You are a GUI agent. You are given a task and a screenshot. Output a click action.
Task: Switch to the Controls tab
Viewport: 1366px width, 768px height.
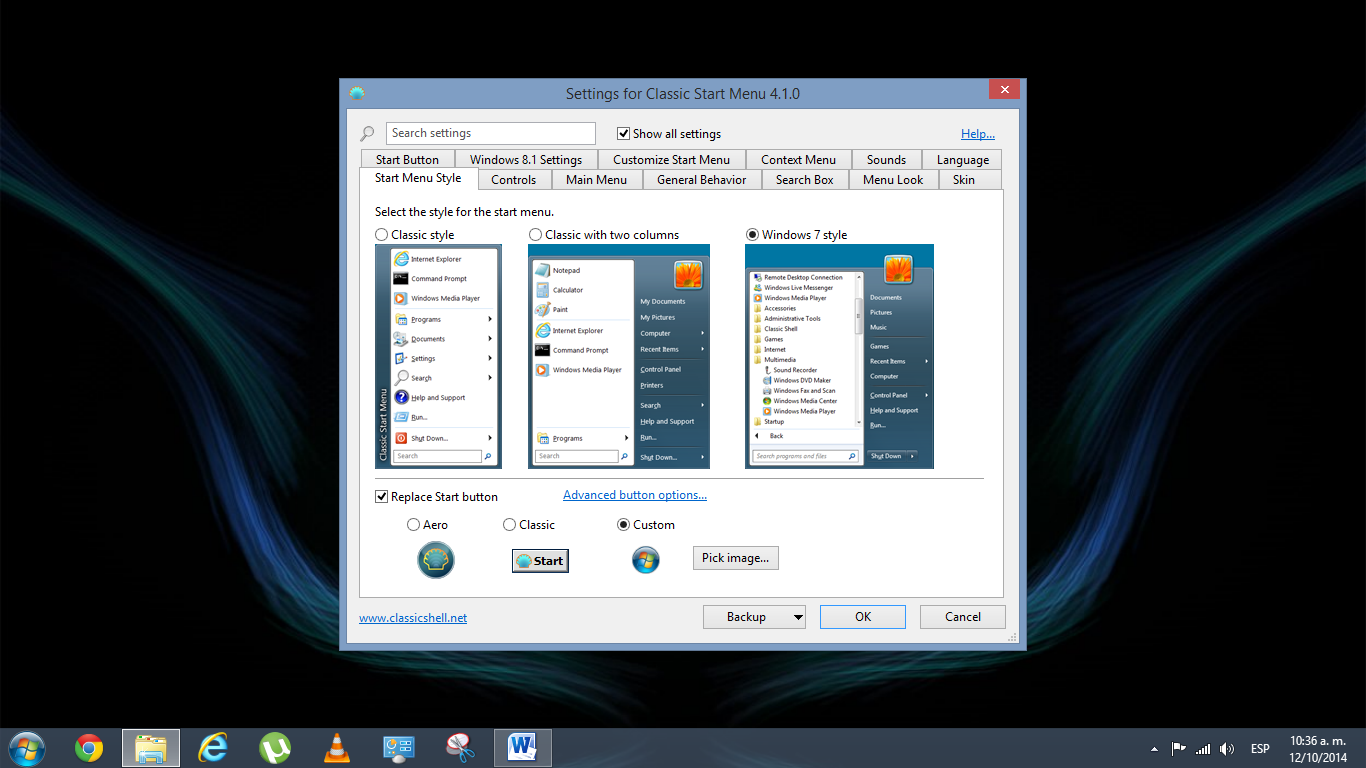click(514, 180)
